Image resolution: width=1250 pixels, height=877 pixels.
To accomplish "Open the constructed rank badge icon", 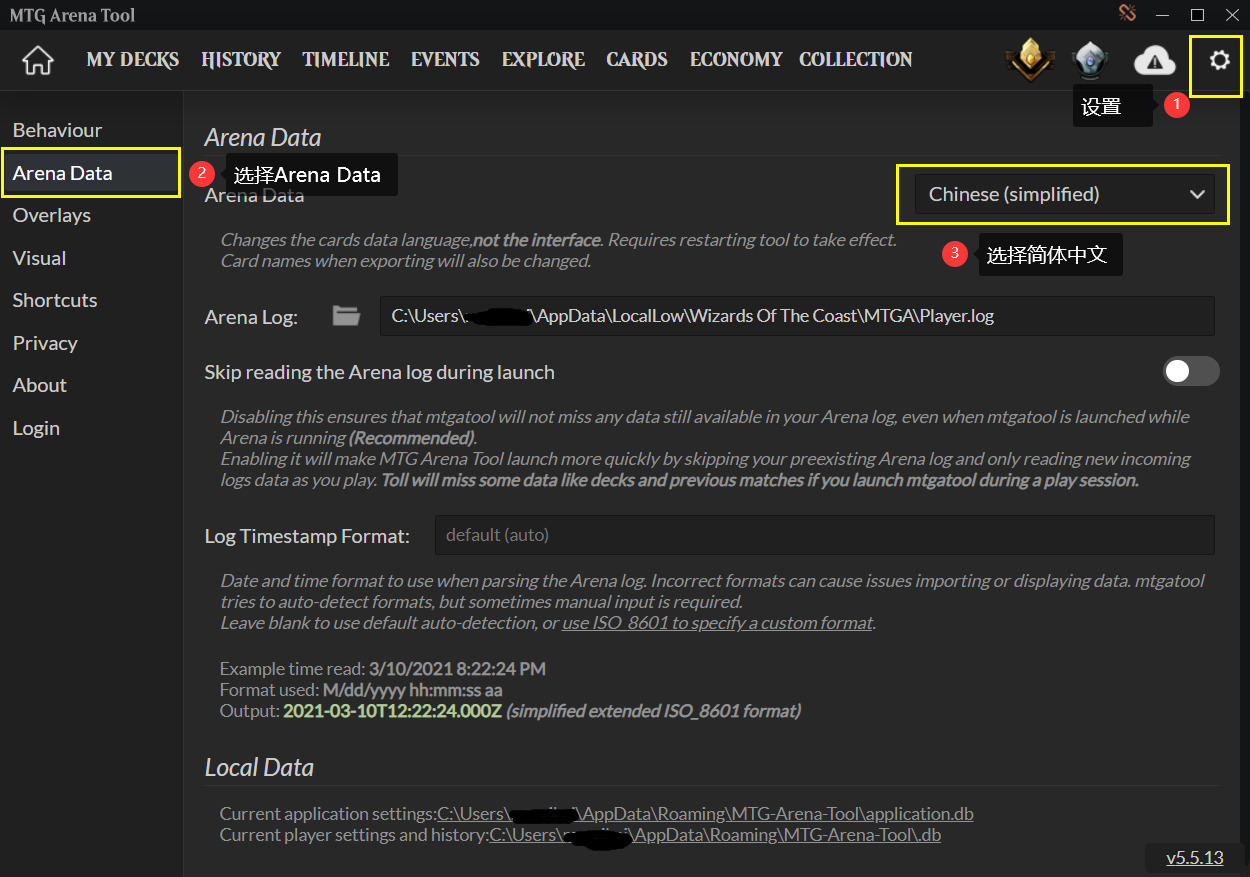I will (x=1029, y=61).
